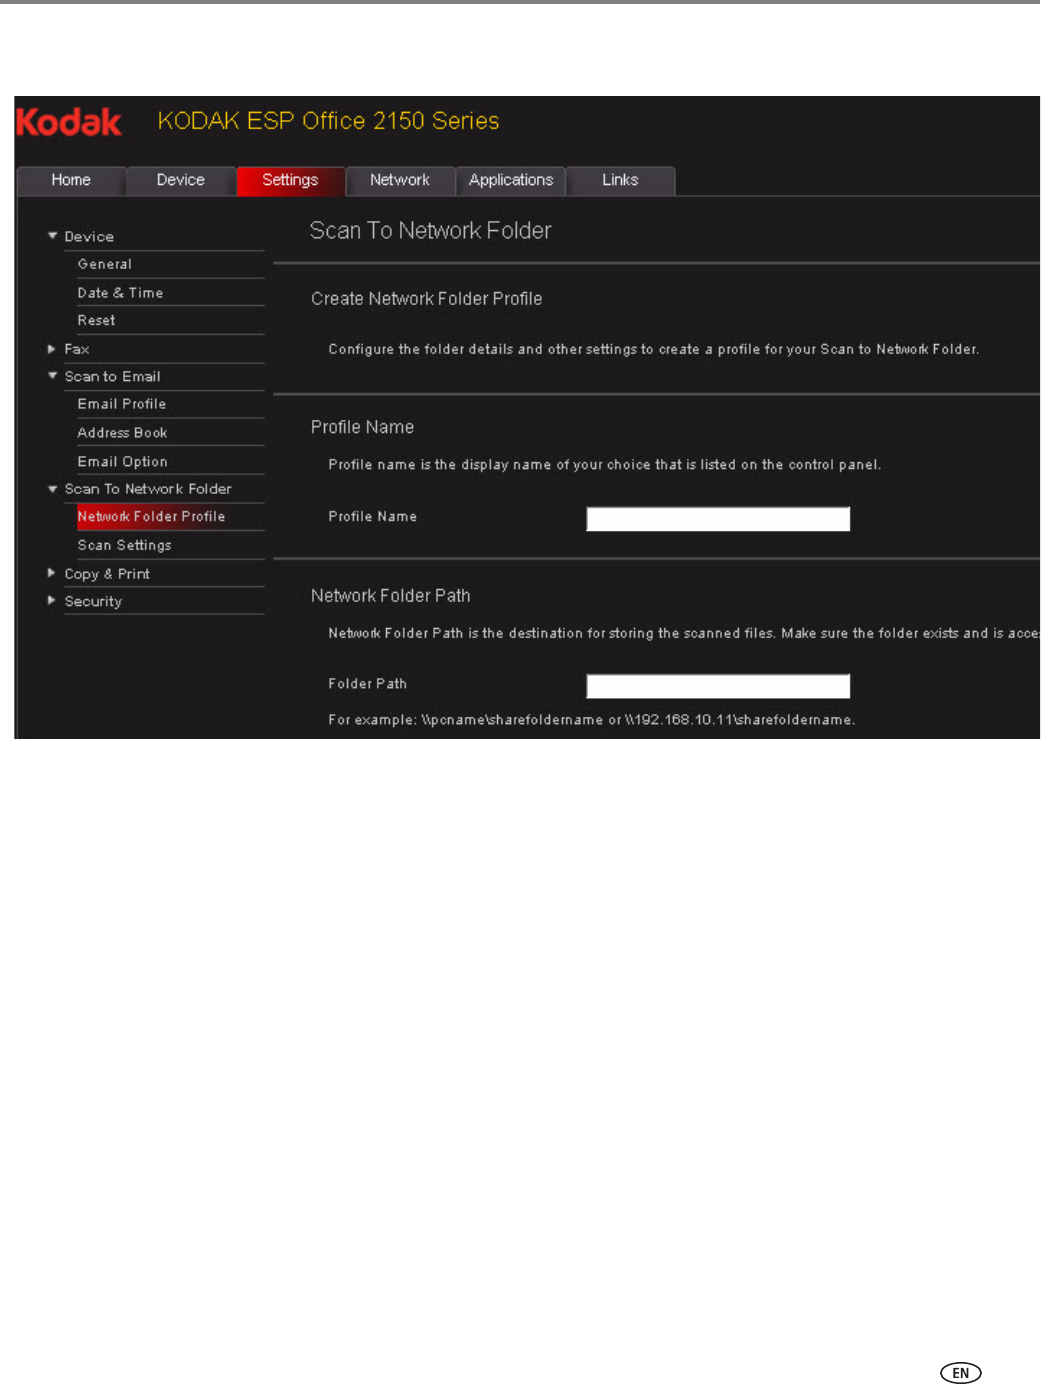Image resolution: width=1041 pixels, height=1384 pixels.
Task: Open Scan Settings in sidebar
Action: pyautogui.click(x=125, y=545)
